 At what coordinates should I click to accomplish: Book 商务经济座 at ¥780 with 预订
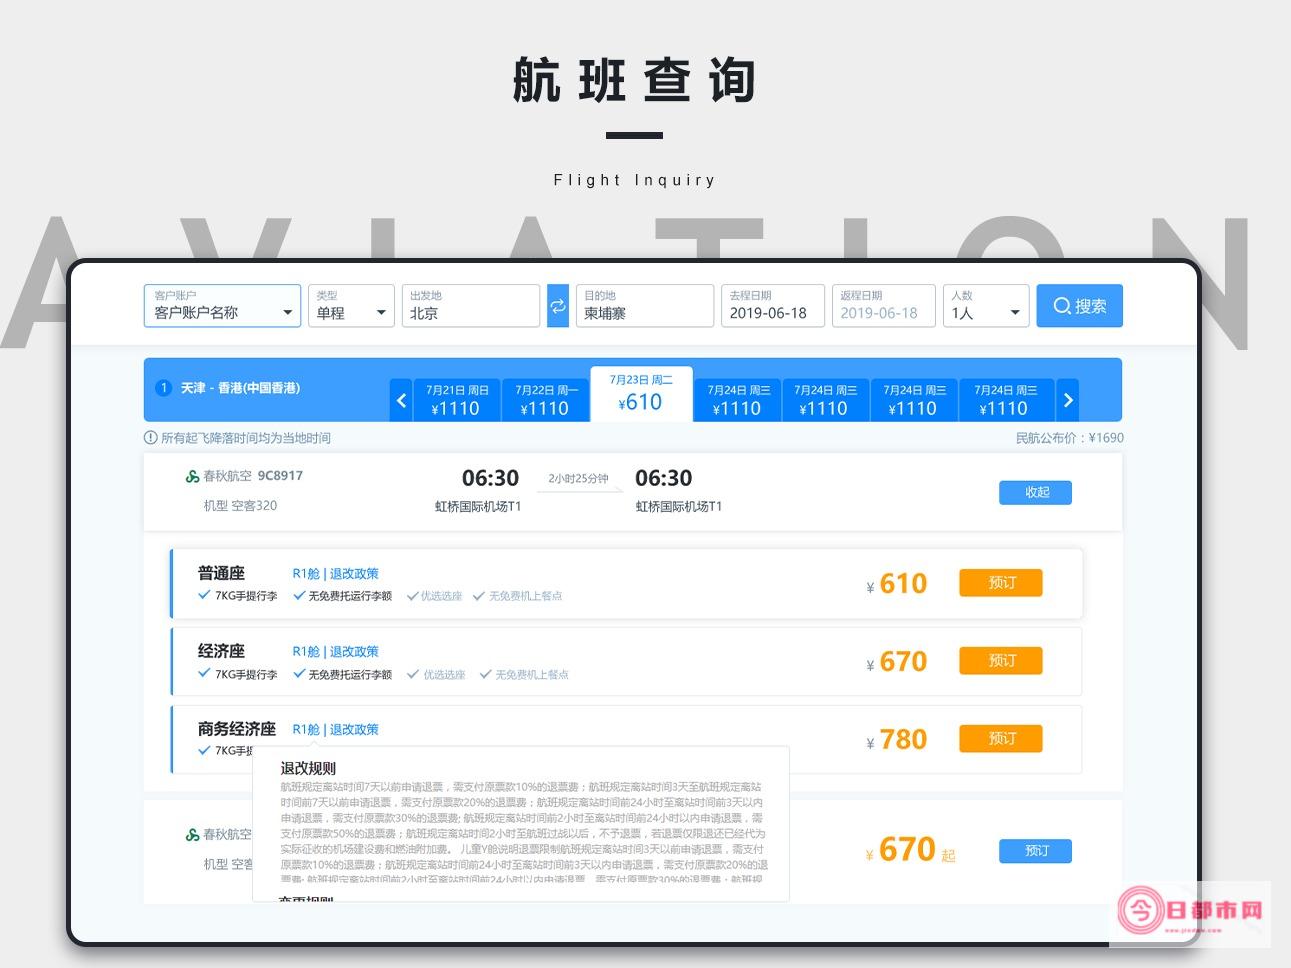tap(1001, 739)
